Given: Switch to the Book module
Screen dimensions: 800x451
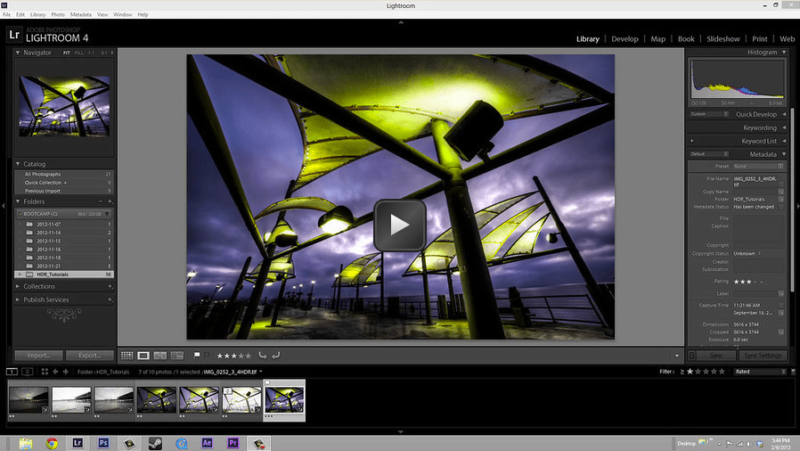Looking at the screenshot, I should 686,39.
